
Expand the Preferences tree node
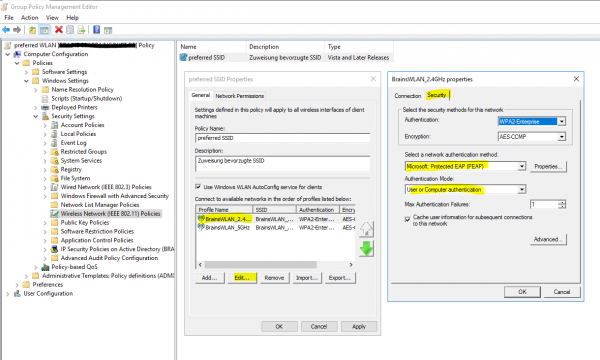tap(17, 285)
